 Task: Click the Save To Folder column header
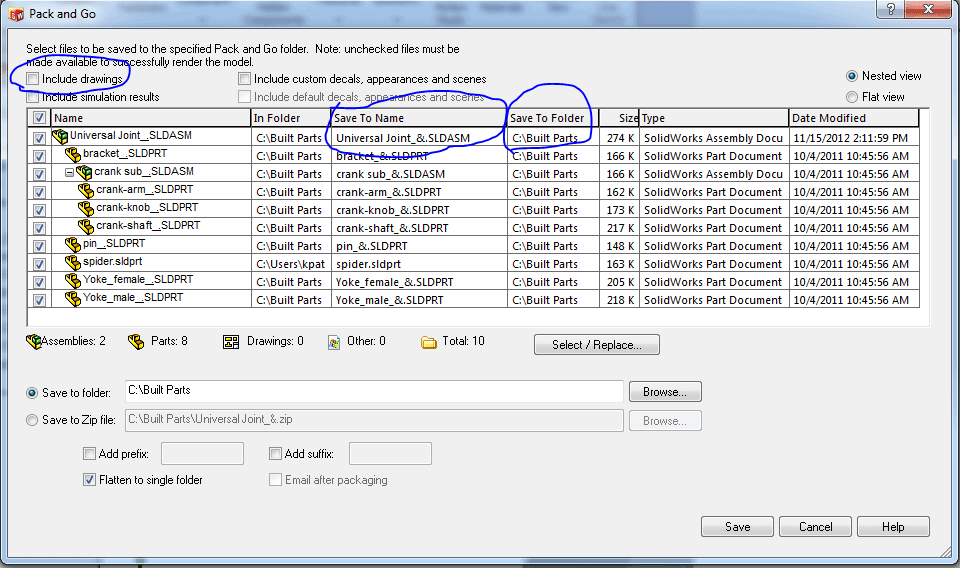[552, 118]
